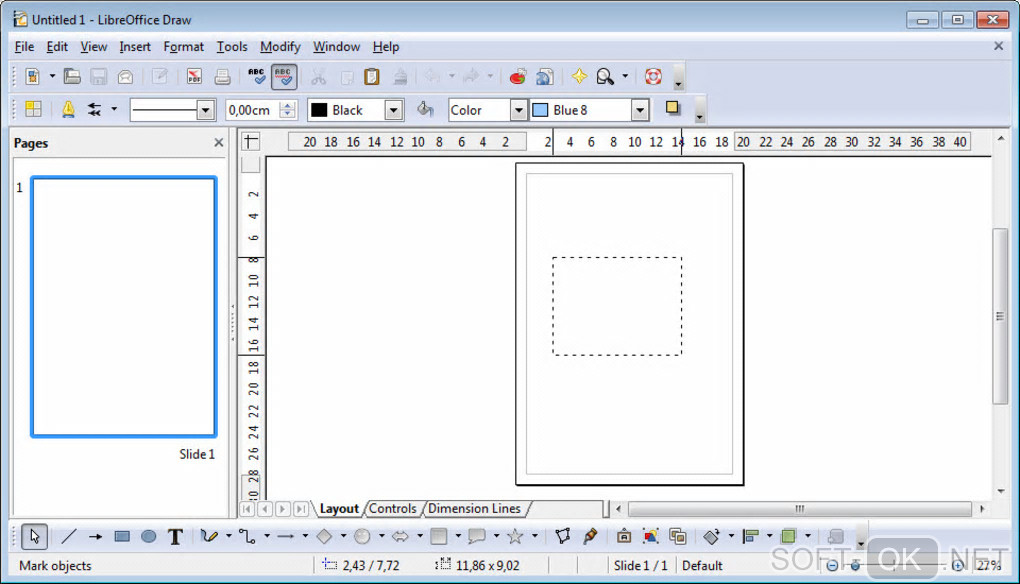Screen dimensions: 1020x584
Task: Open the Format menu
Action: point(183,47)
